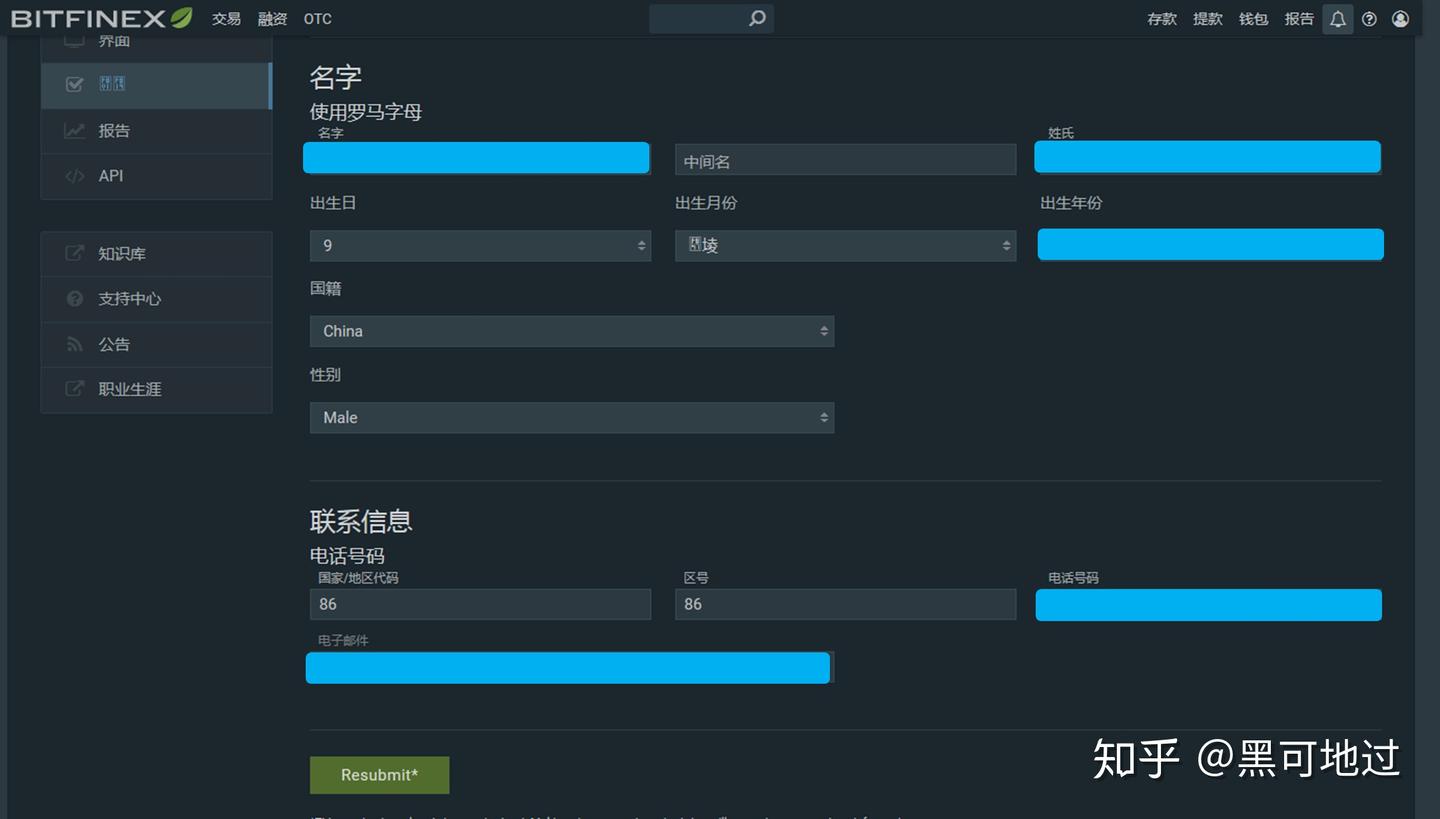This screenshot has height=819, width=1440.
Task: Select the 交易 menu item
Action: [x=226, y=18]
